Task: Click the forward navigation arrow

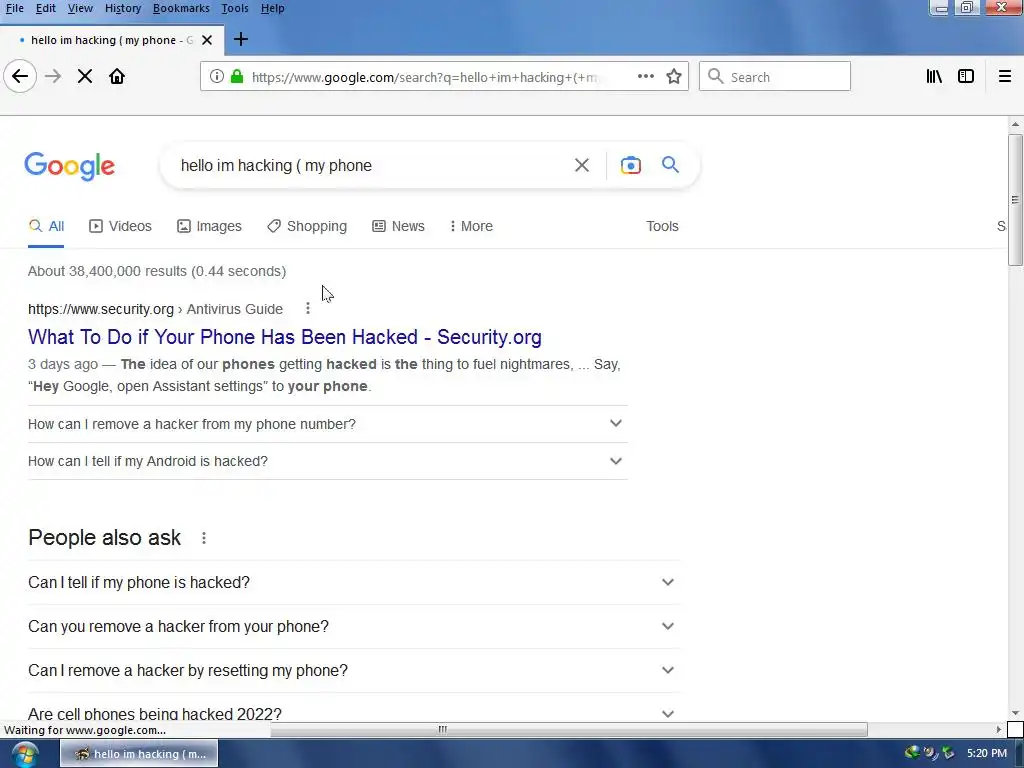Action: [x=53, y=76]
